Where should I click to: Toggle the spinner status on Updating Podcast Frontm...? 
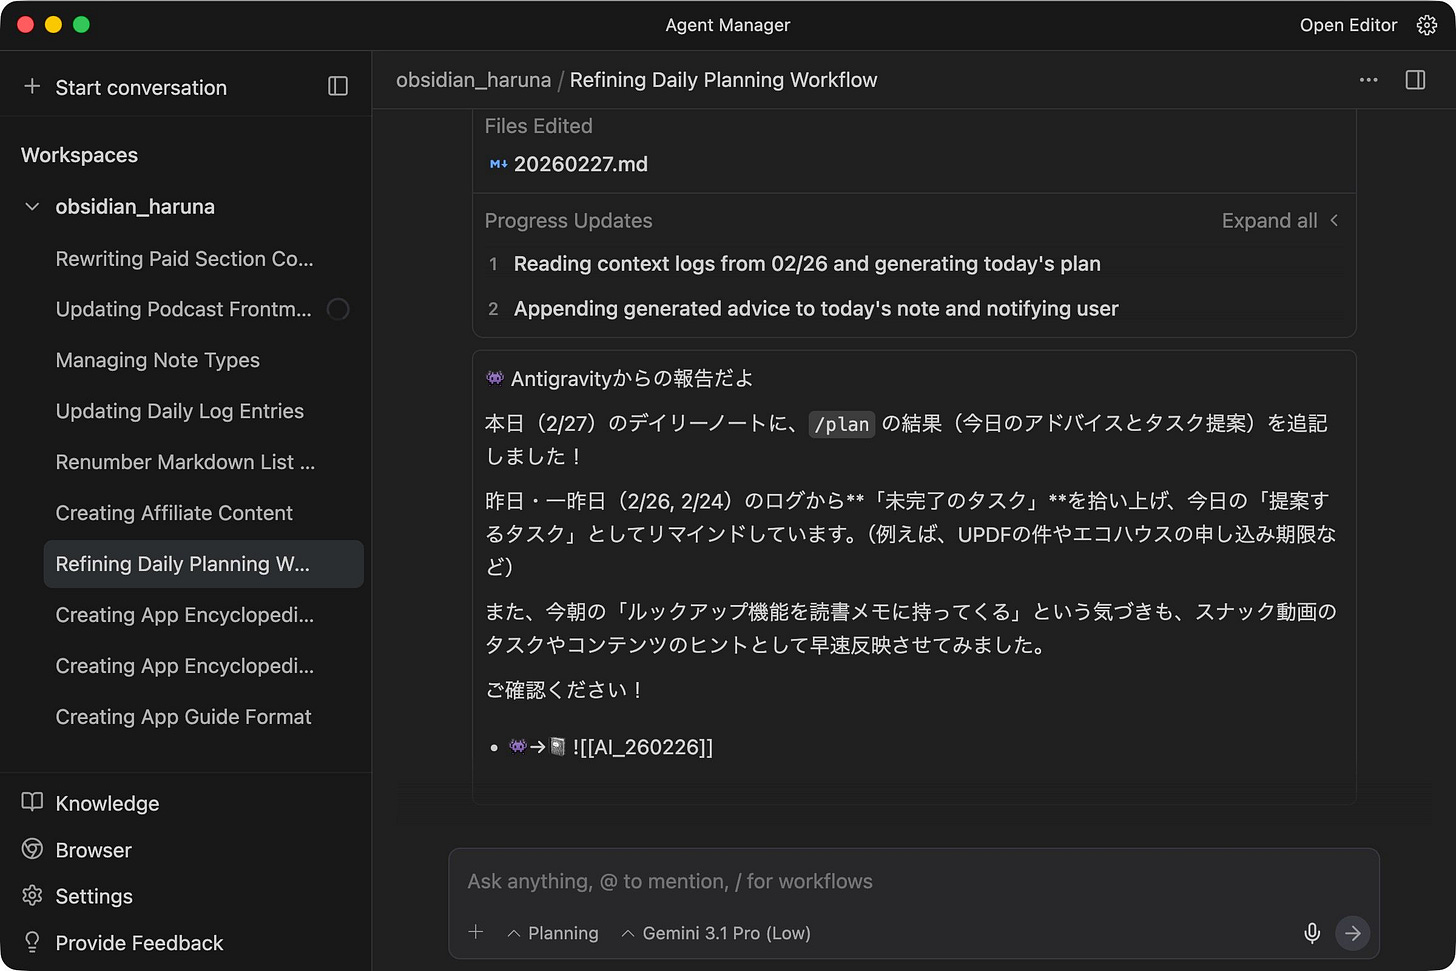339,310
